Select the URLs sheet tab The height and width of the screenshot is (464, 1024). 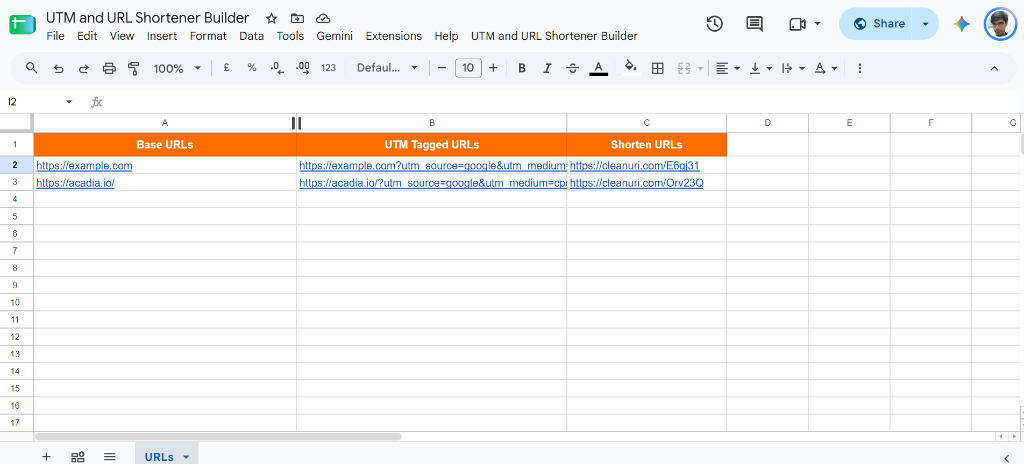[x=159, y=457]
